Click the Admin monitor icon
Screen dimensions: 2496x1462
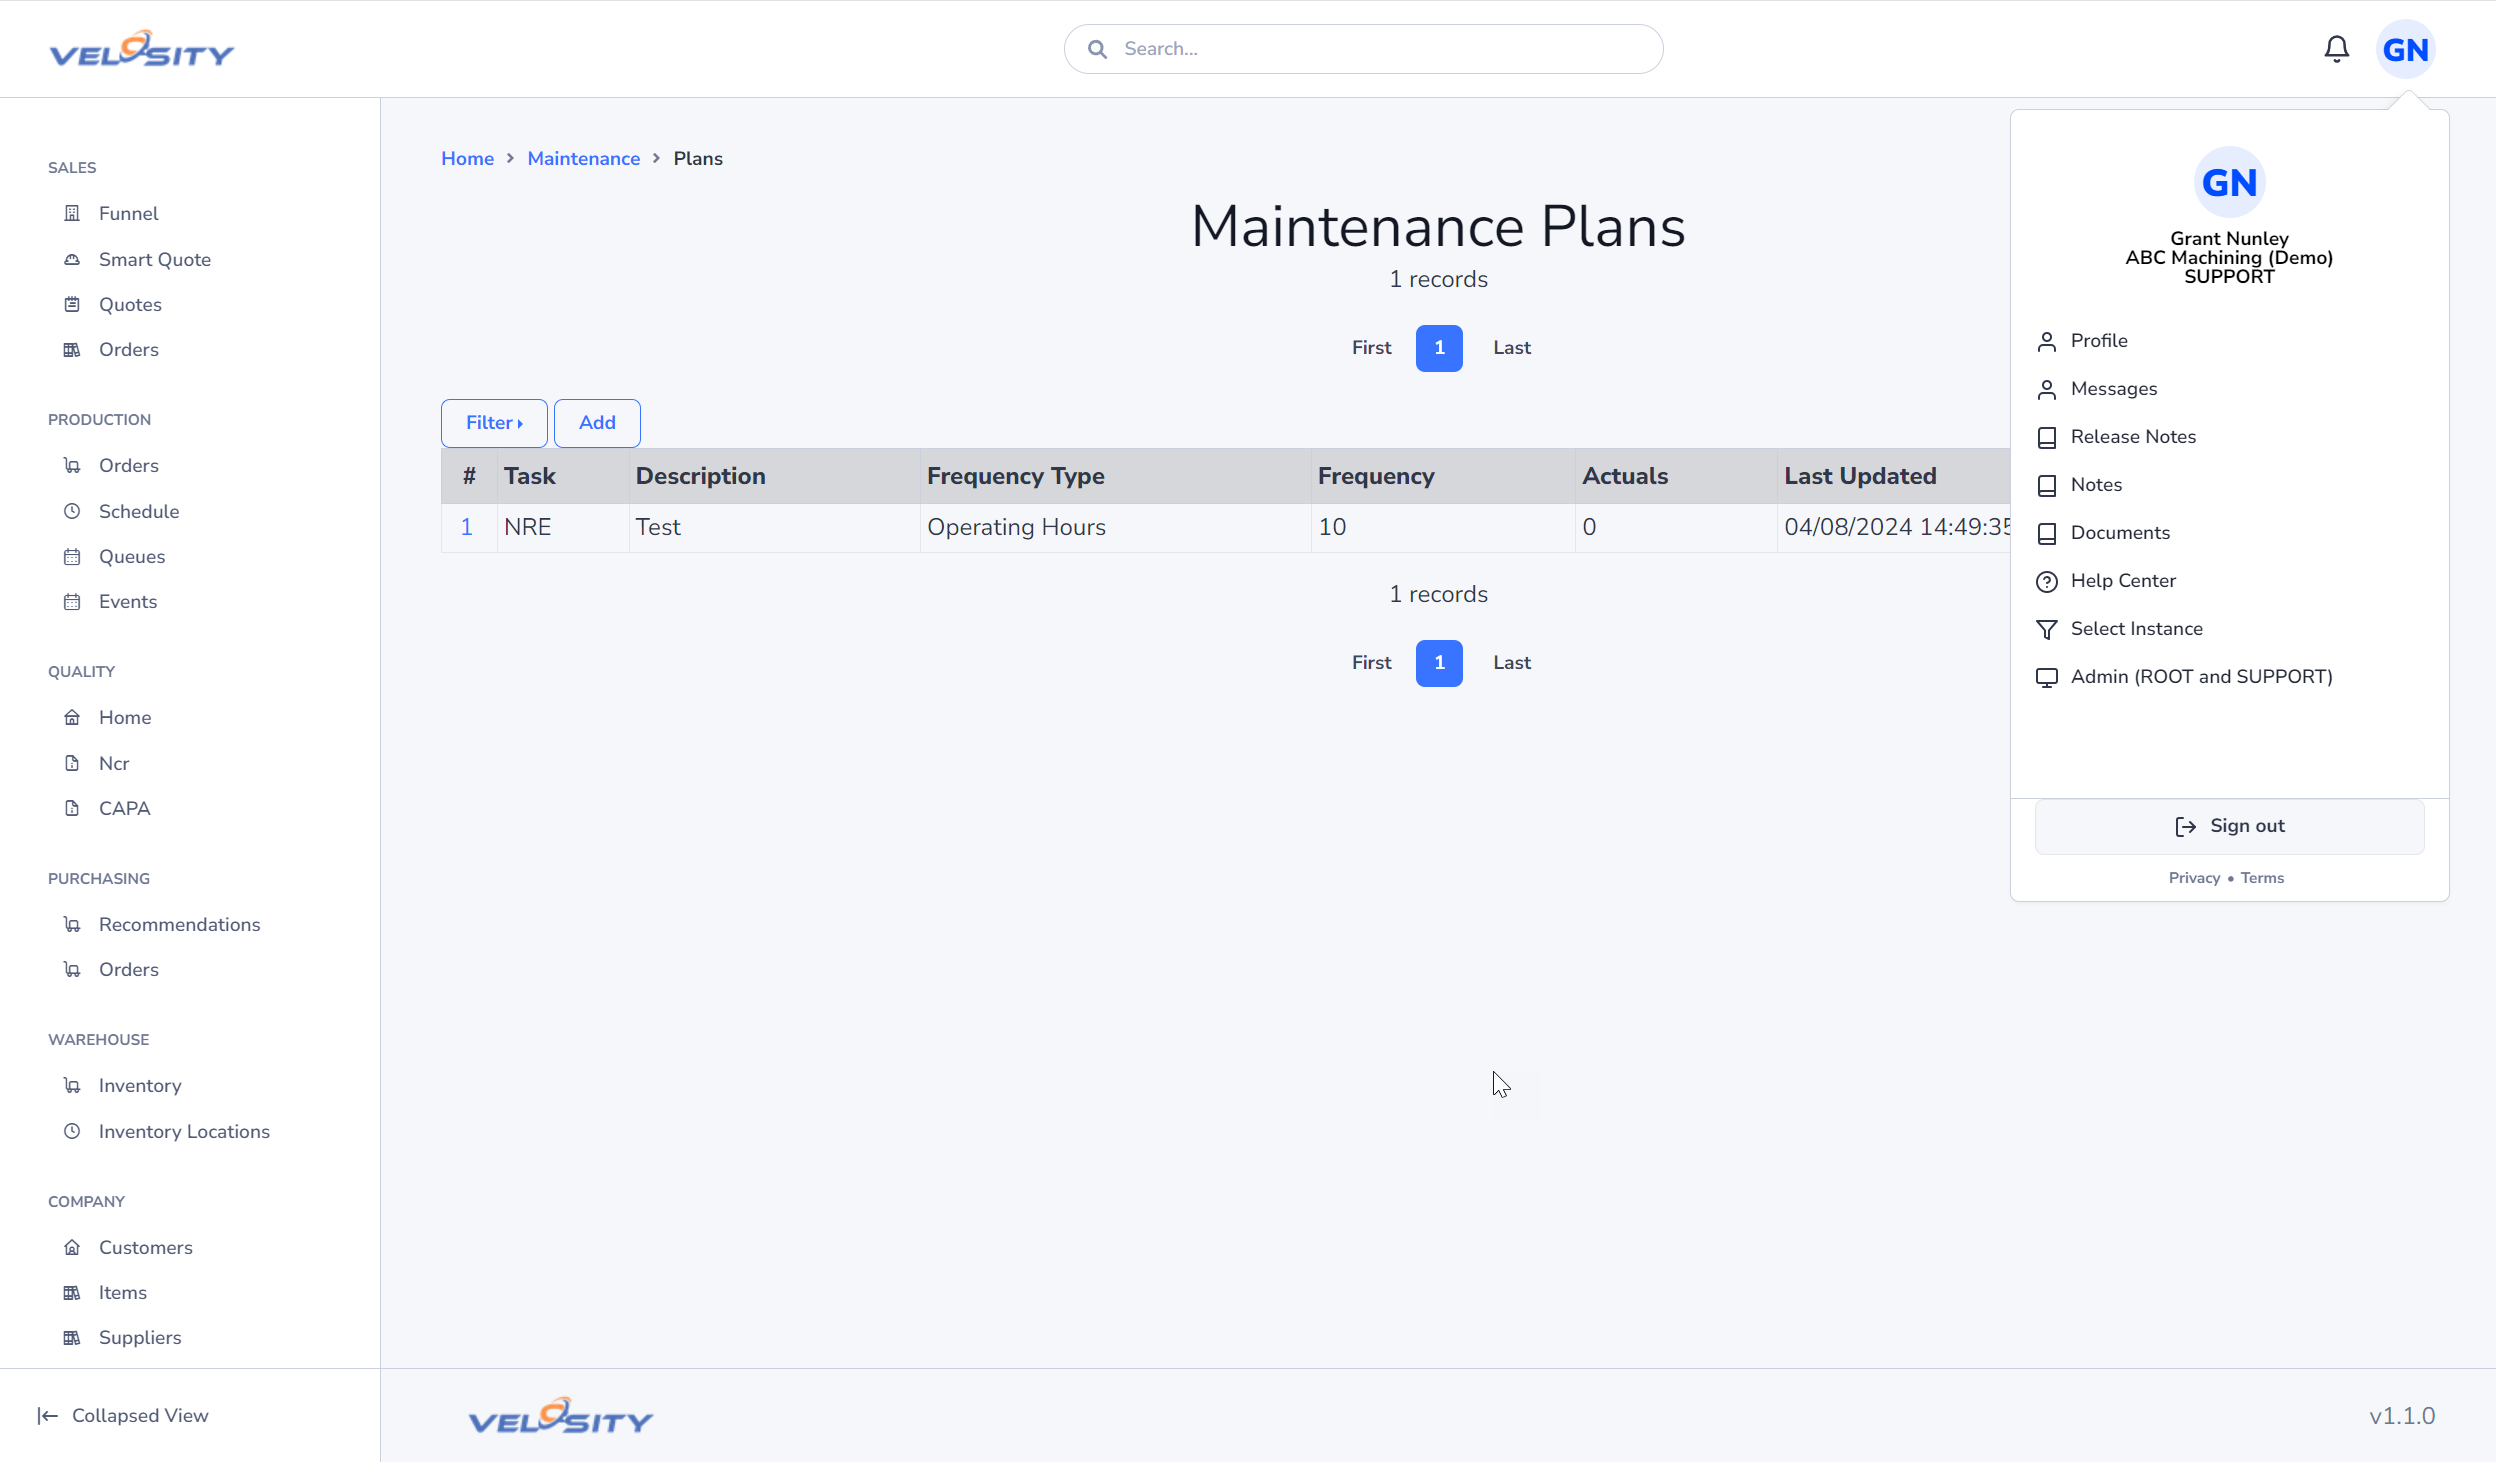2047,677
